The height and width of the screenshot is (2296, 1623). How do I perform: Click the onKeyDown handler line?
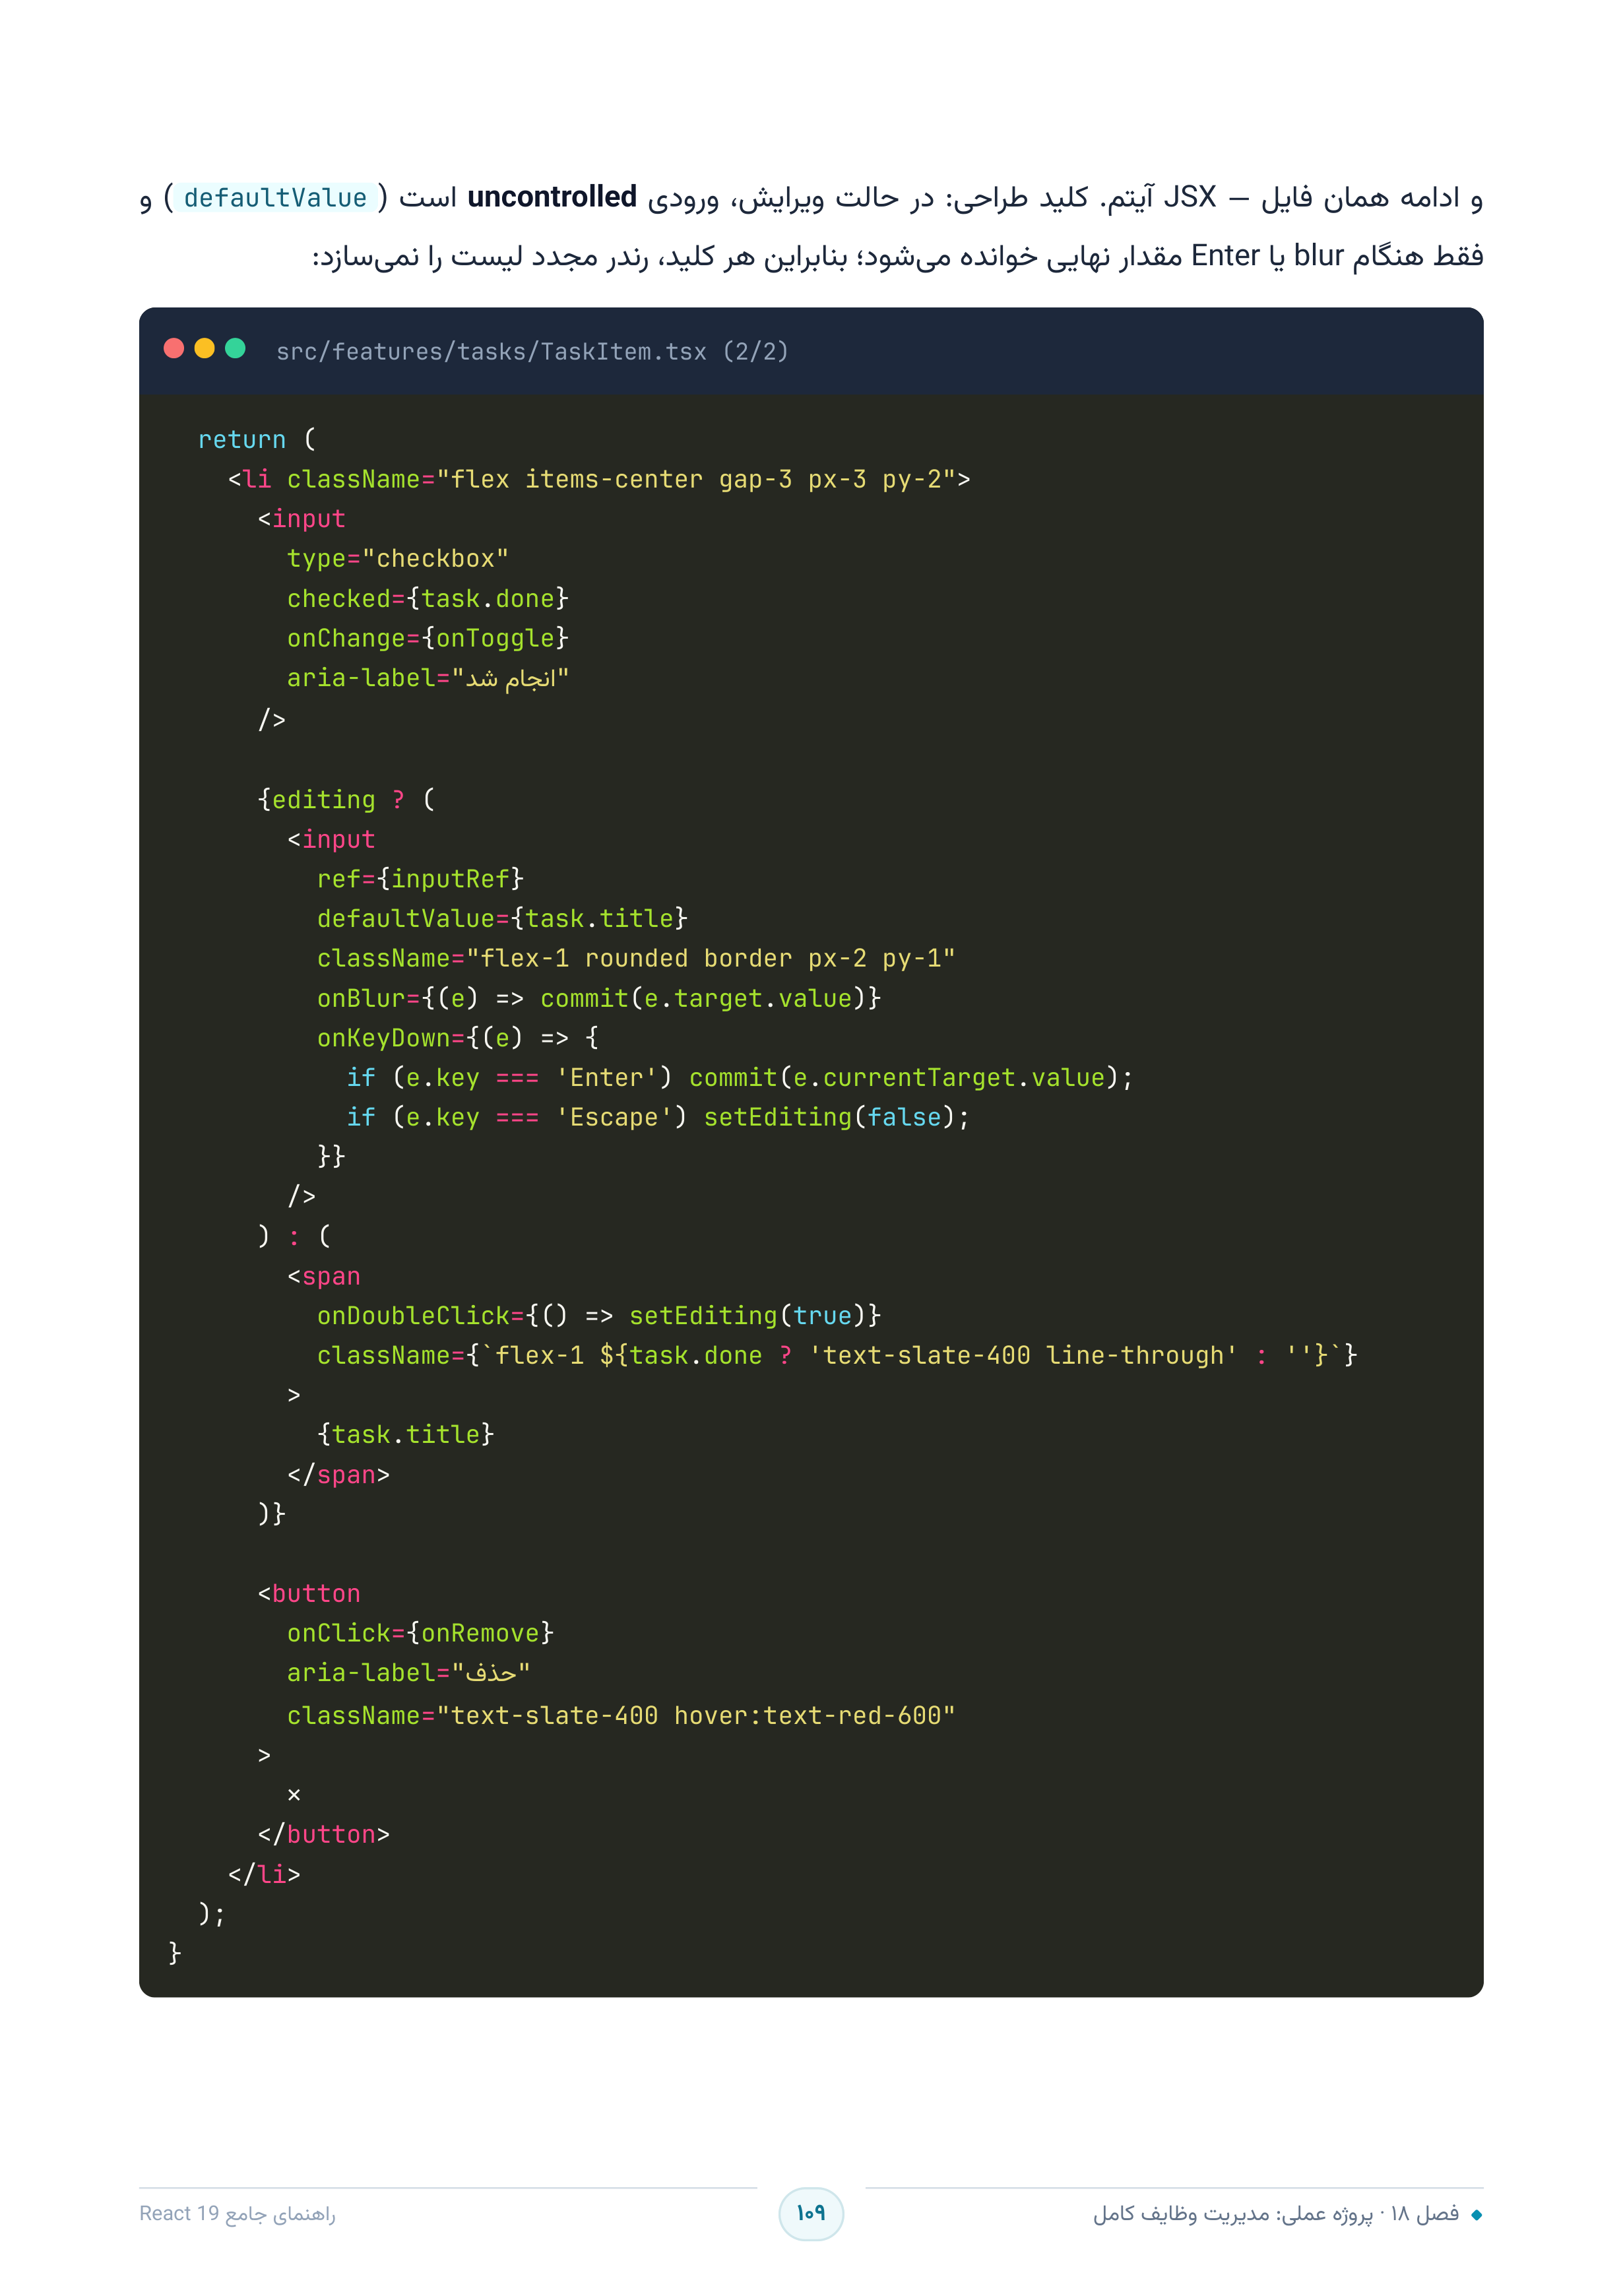[458, 1038]
